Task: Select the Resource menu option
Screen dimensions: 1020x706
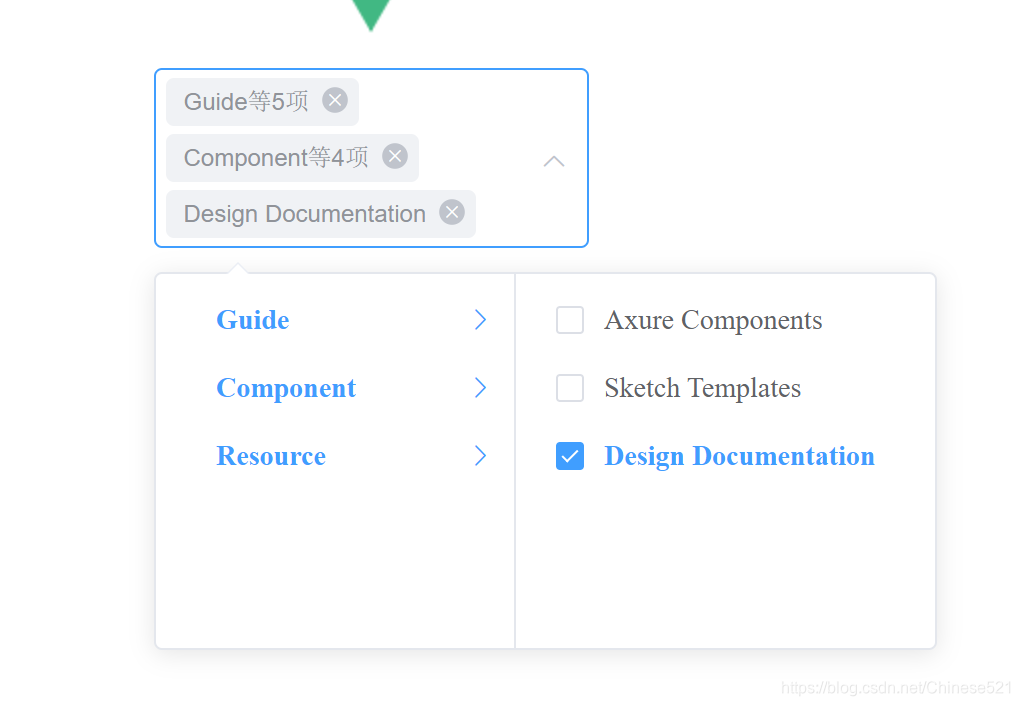Action: [x=335, y=455]
